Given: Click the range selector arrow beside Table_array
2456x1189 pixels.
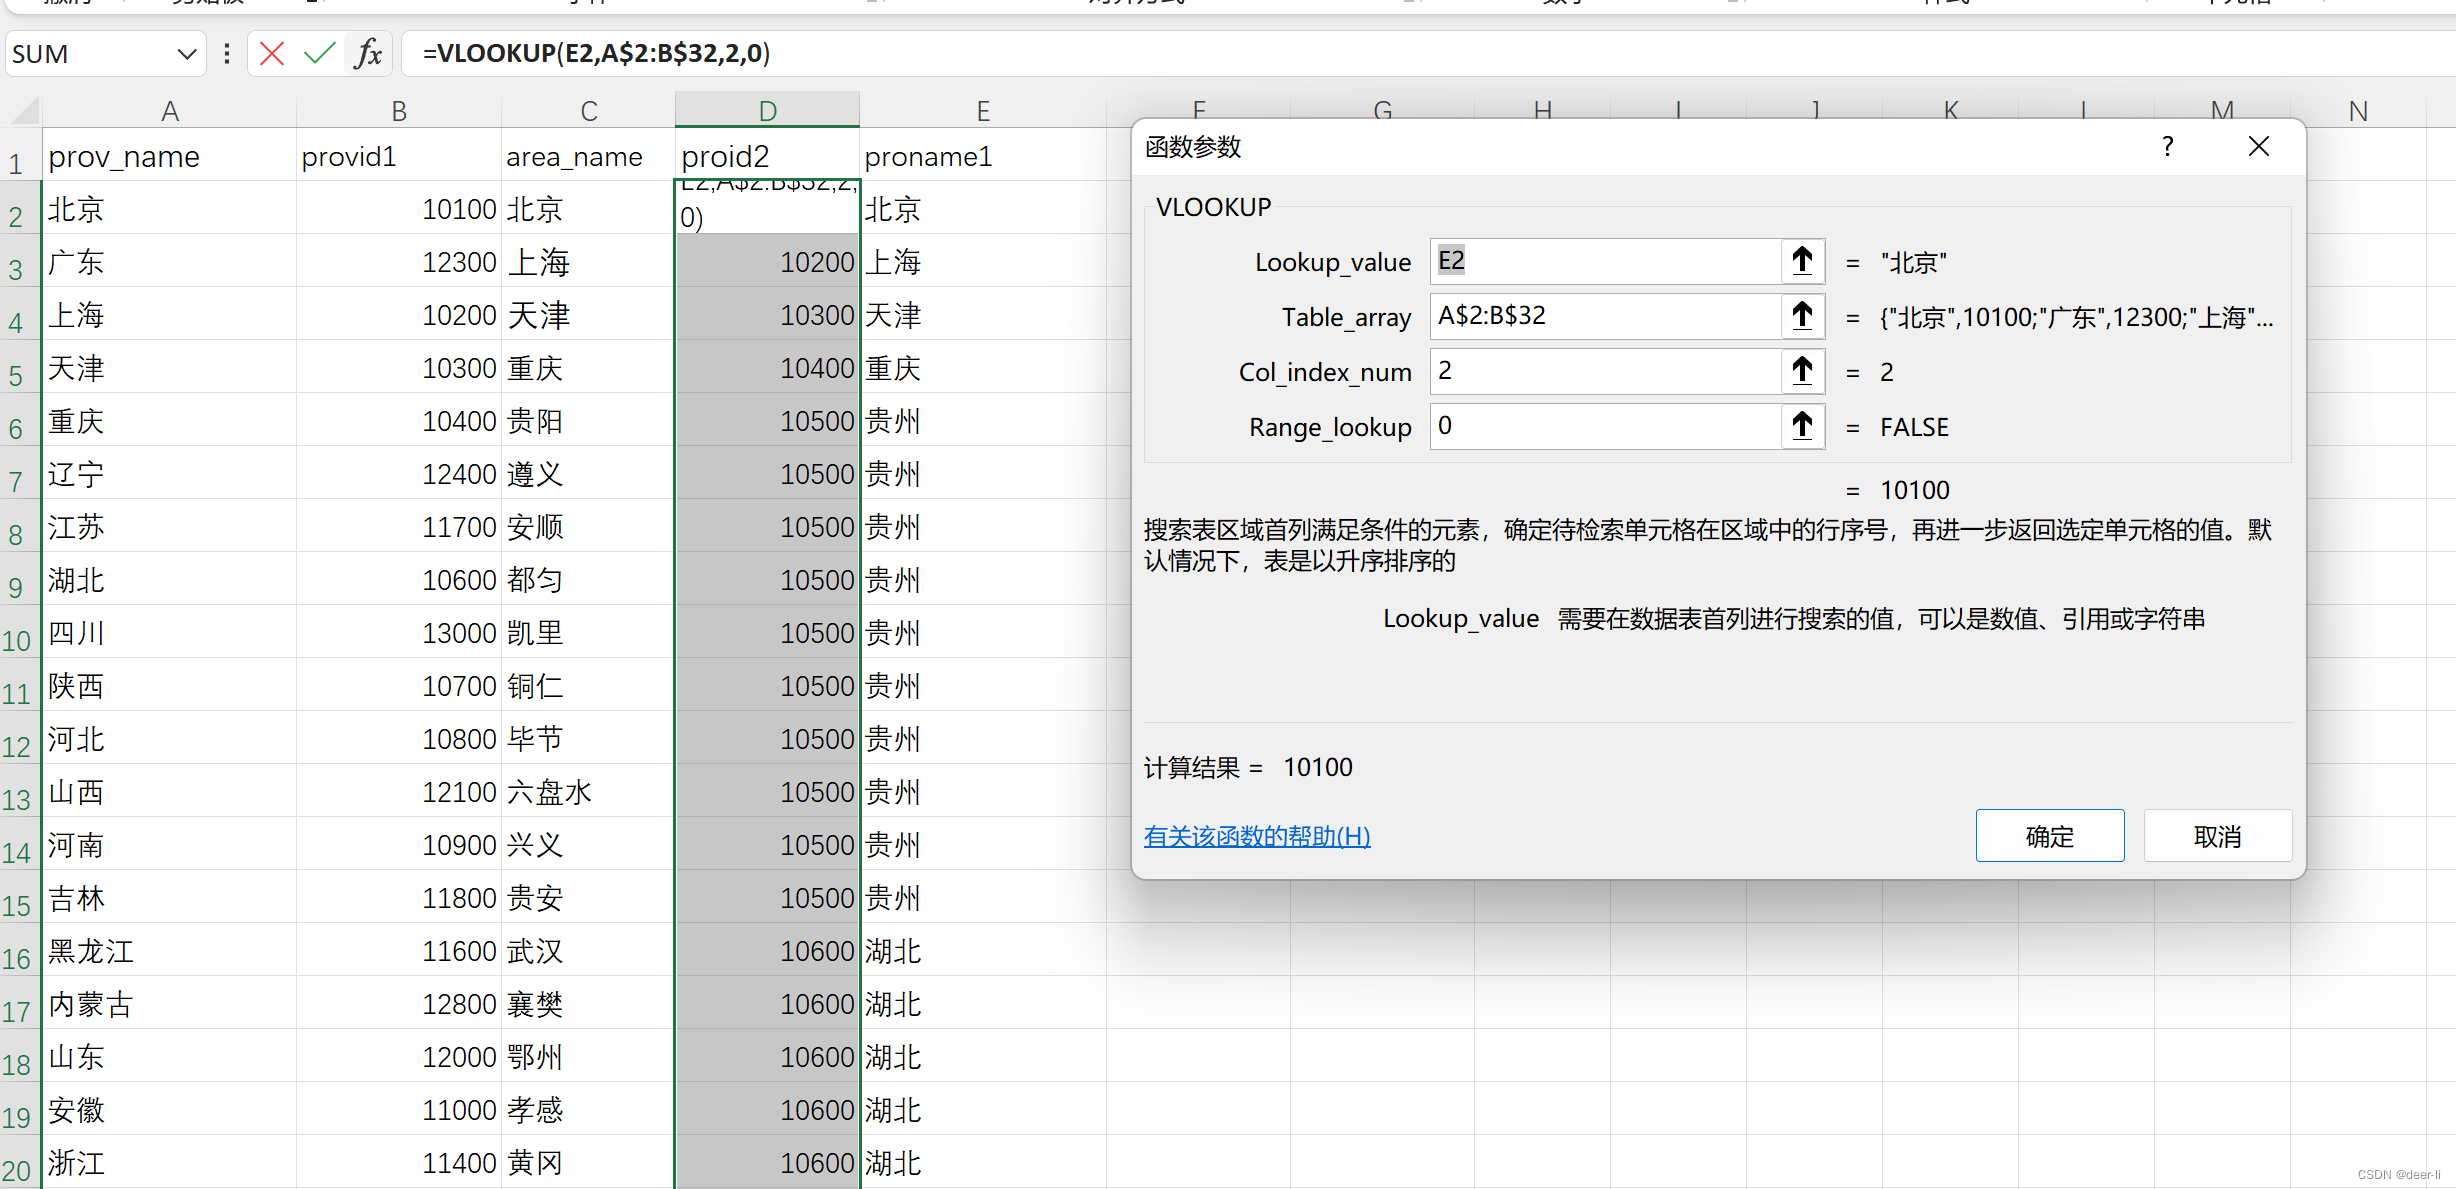Looking at the screenshot, I should 1802,316.
